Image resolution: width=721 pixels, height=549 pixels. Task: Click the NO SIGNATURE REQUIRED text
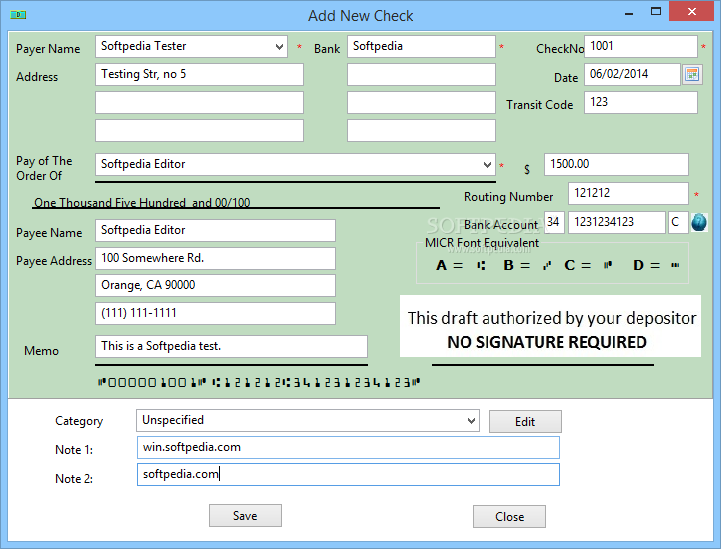tap(547, 342)
